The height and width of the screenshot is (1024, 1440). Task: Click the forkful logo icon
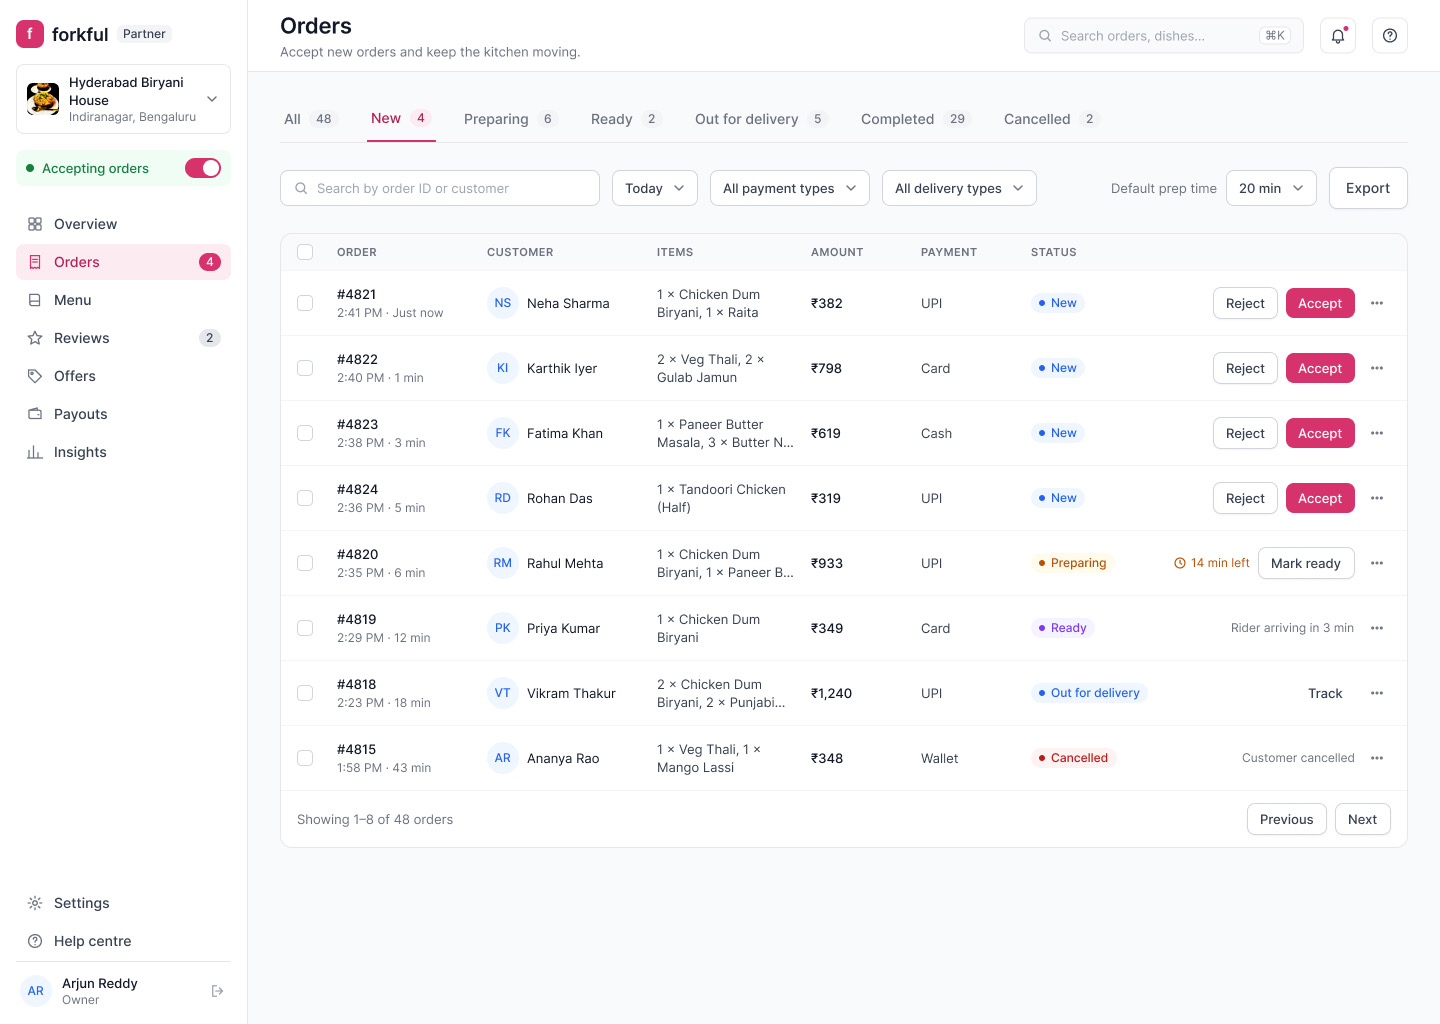pyautogui.click(x=30, y=34)
